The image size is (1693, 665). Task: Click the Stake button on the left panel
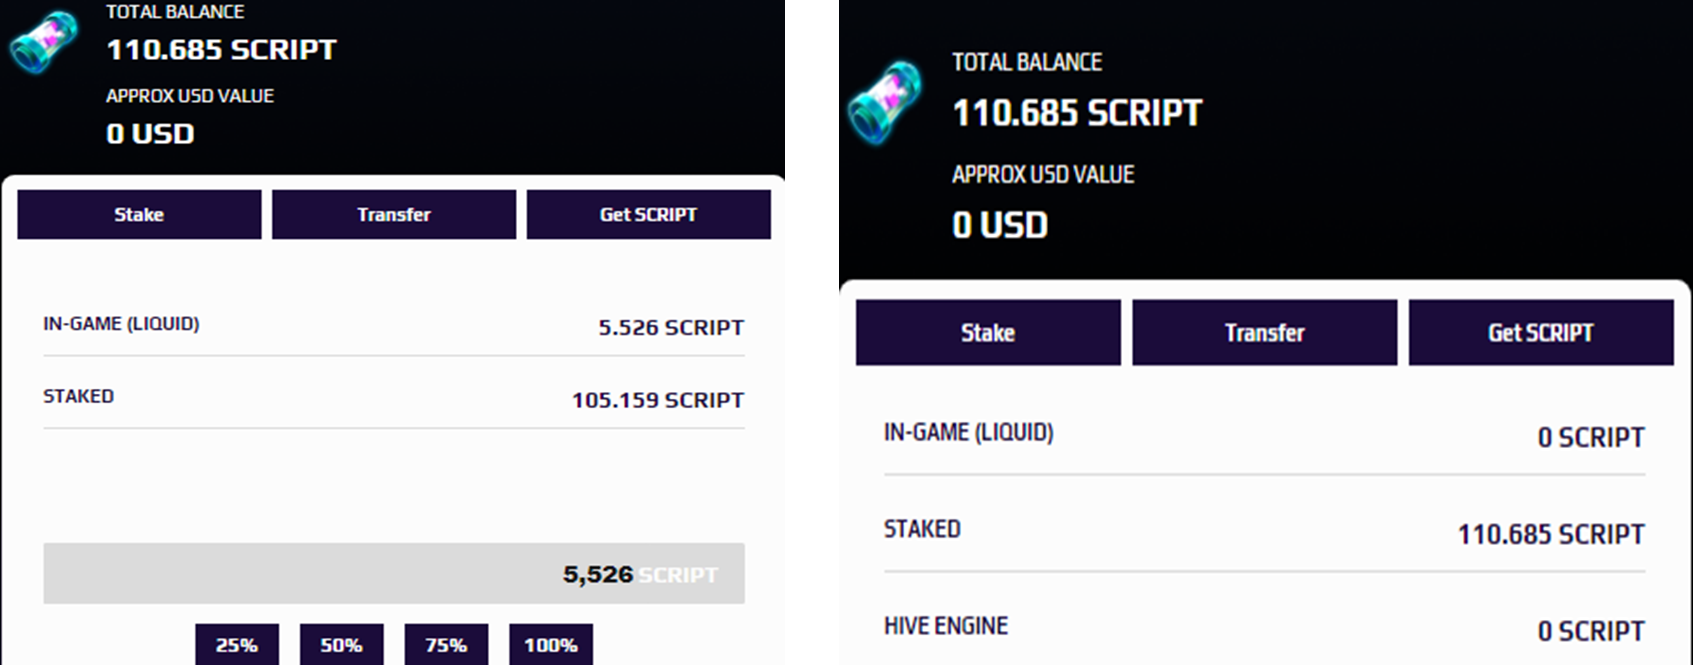click(139, 214)
